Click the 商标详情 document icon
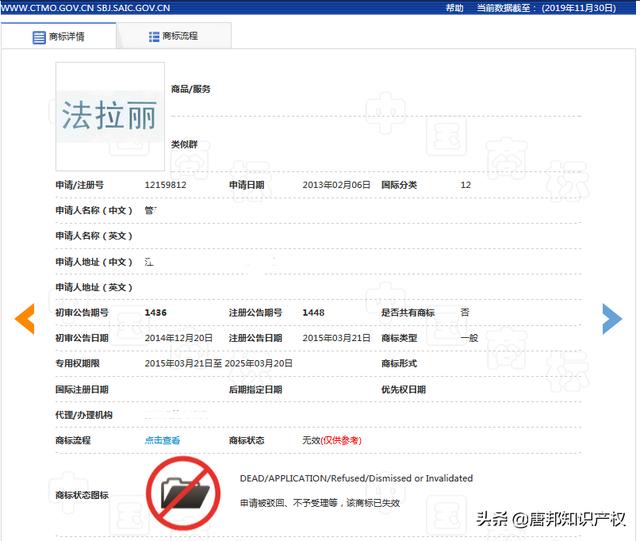The height and width of the screenshot is (541, 640). click(39, 37)
